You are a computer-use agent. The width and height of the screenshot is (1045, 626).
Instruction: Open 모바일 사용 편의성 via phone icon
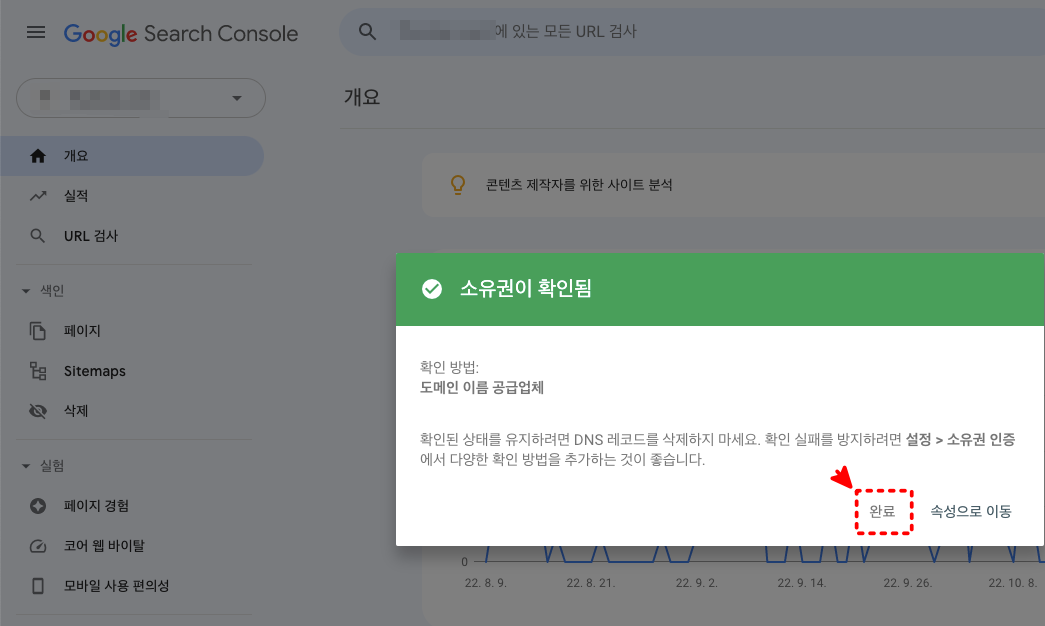click(38, 584)
